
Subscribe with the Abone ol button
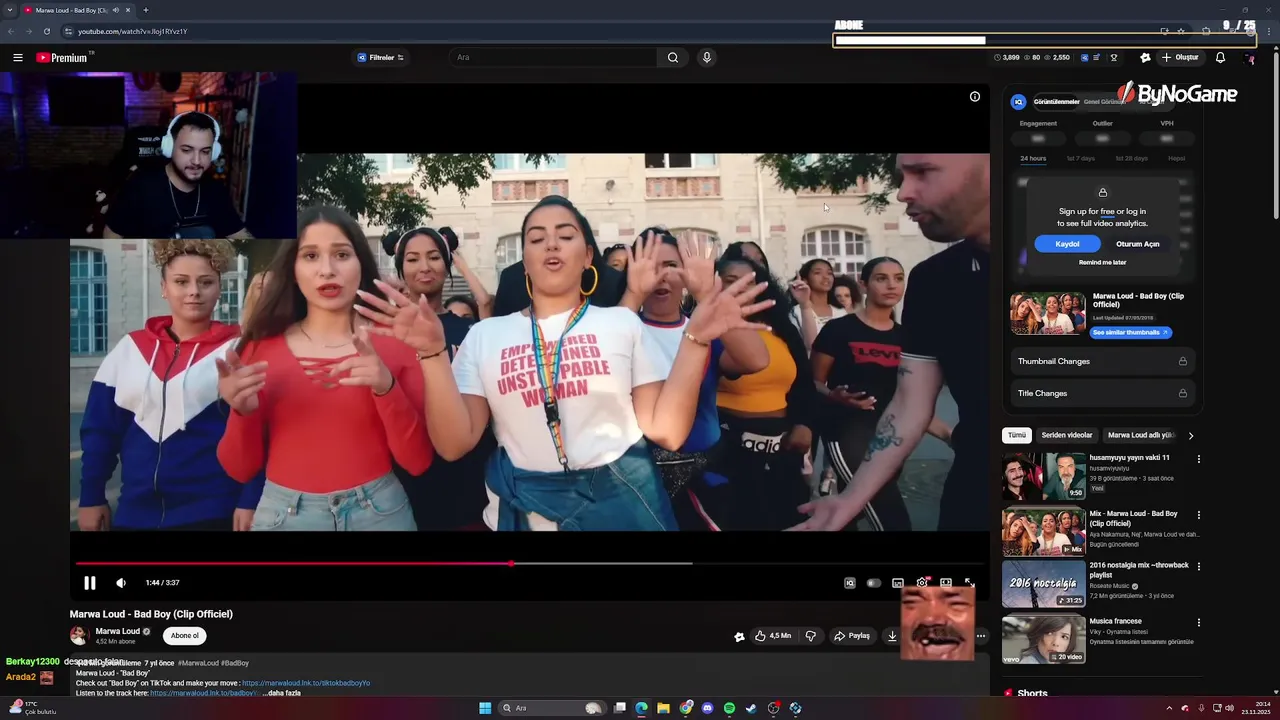pos(184,636)
